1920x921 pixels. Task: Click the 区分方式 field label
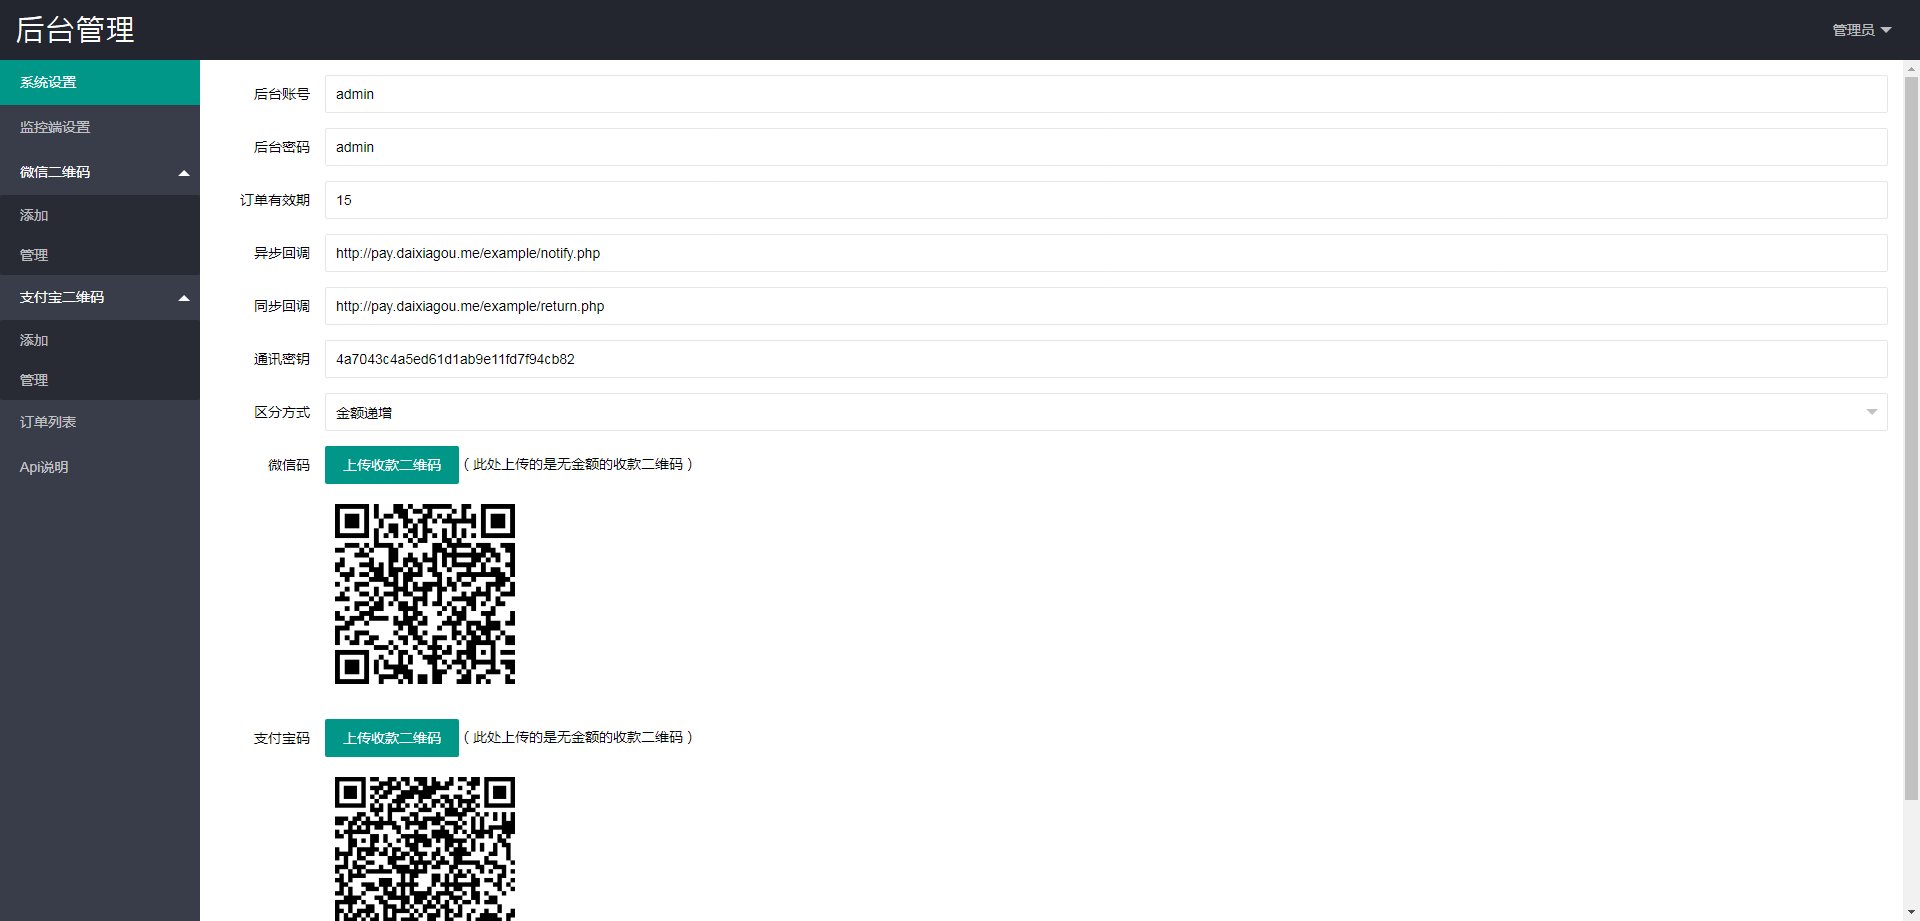tap(282, 412)
